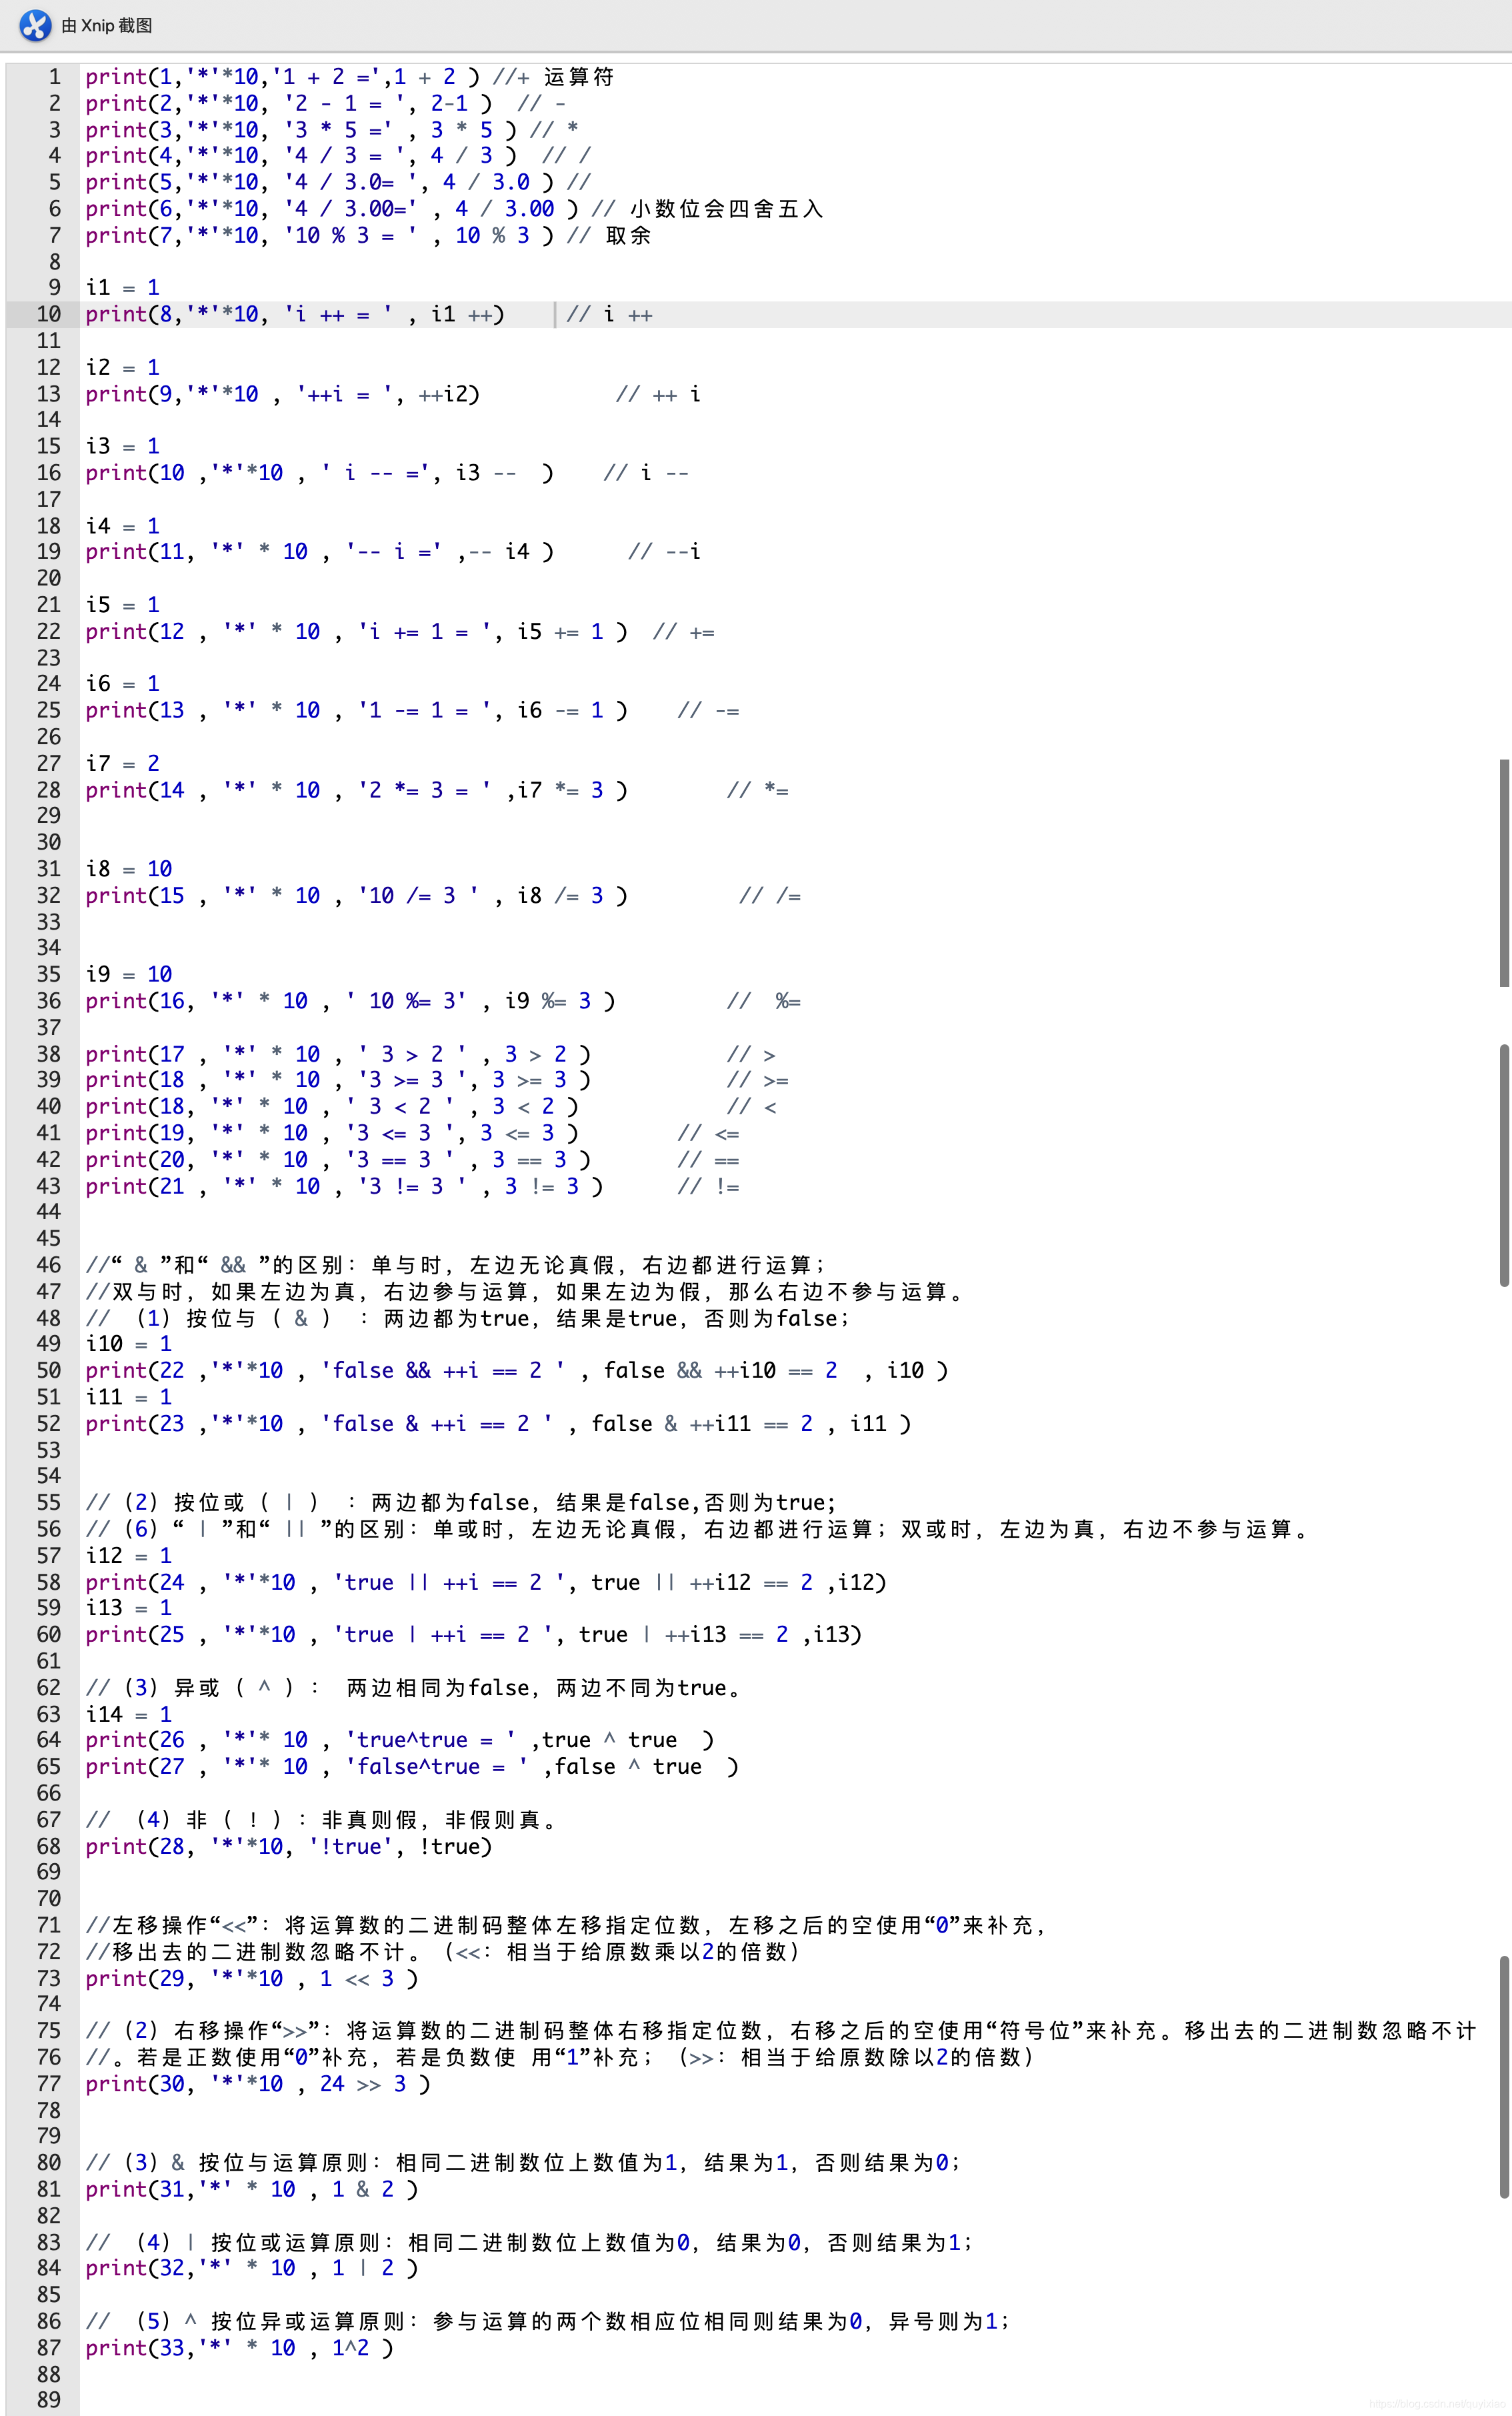The width and height of the screenshot is (1512, 2416).
Task: Click the '// <=' comment on line 41
Action: click(x=708, y=1134)
